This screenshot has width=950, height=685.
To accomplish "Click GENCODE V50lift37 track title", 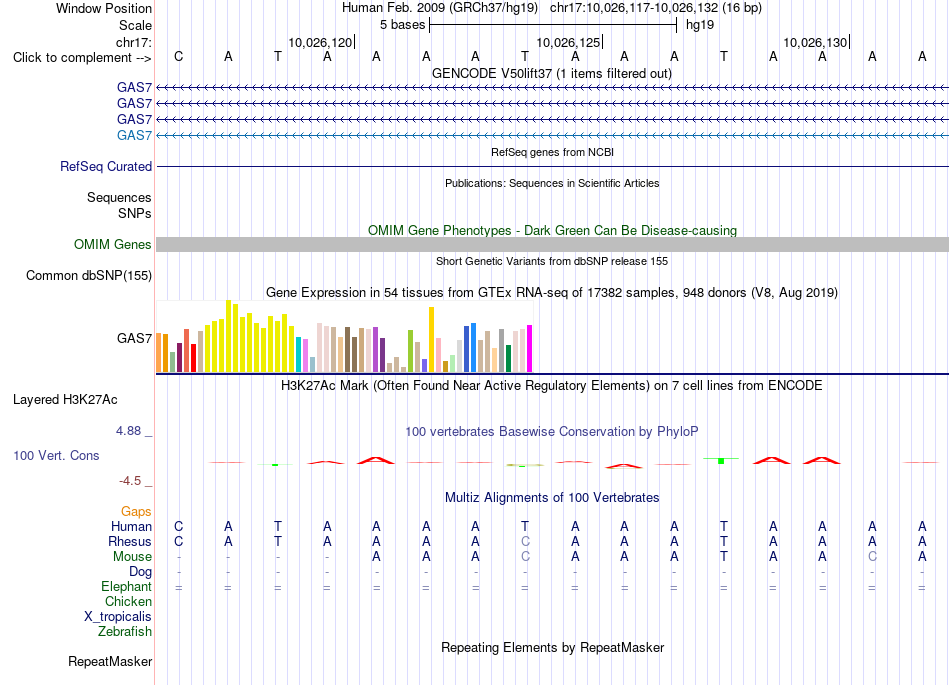I will 552,73.
